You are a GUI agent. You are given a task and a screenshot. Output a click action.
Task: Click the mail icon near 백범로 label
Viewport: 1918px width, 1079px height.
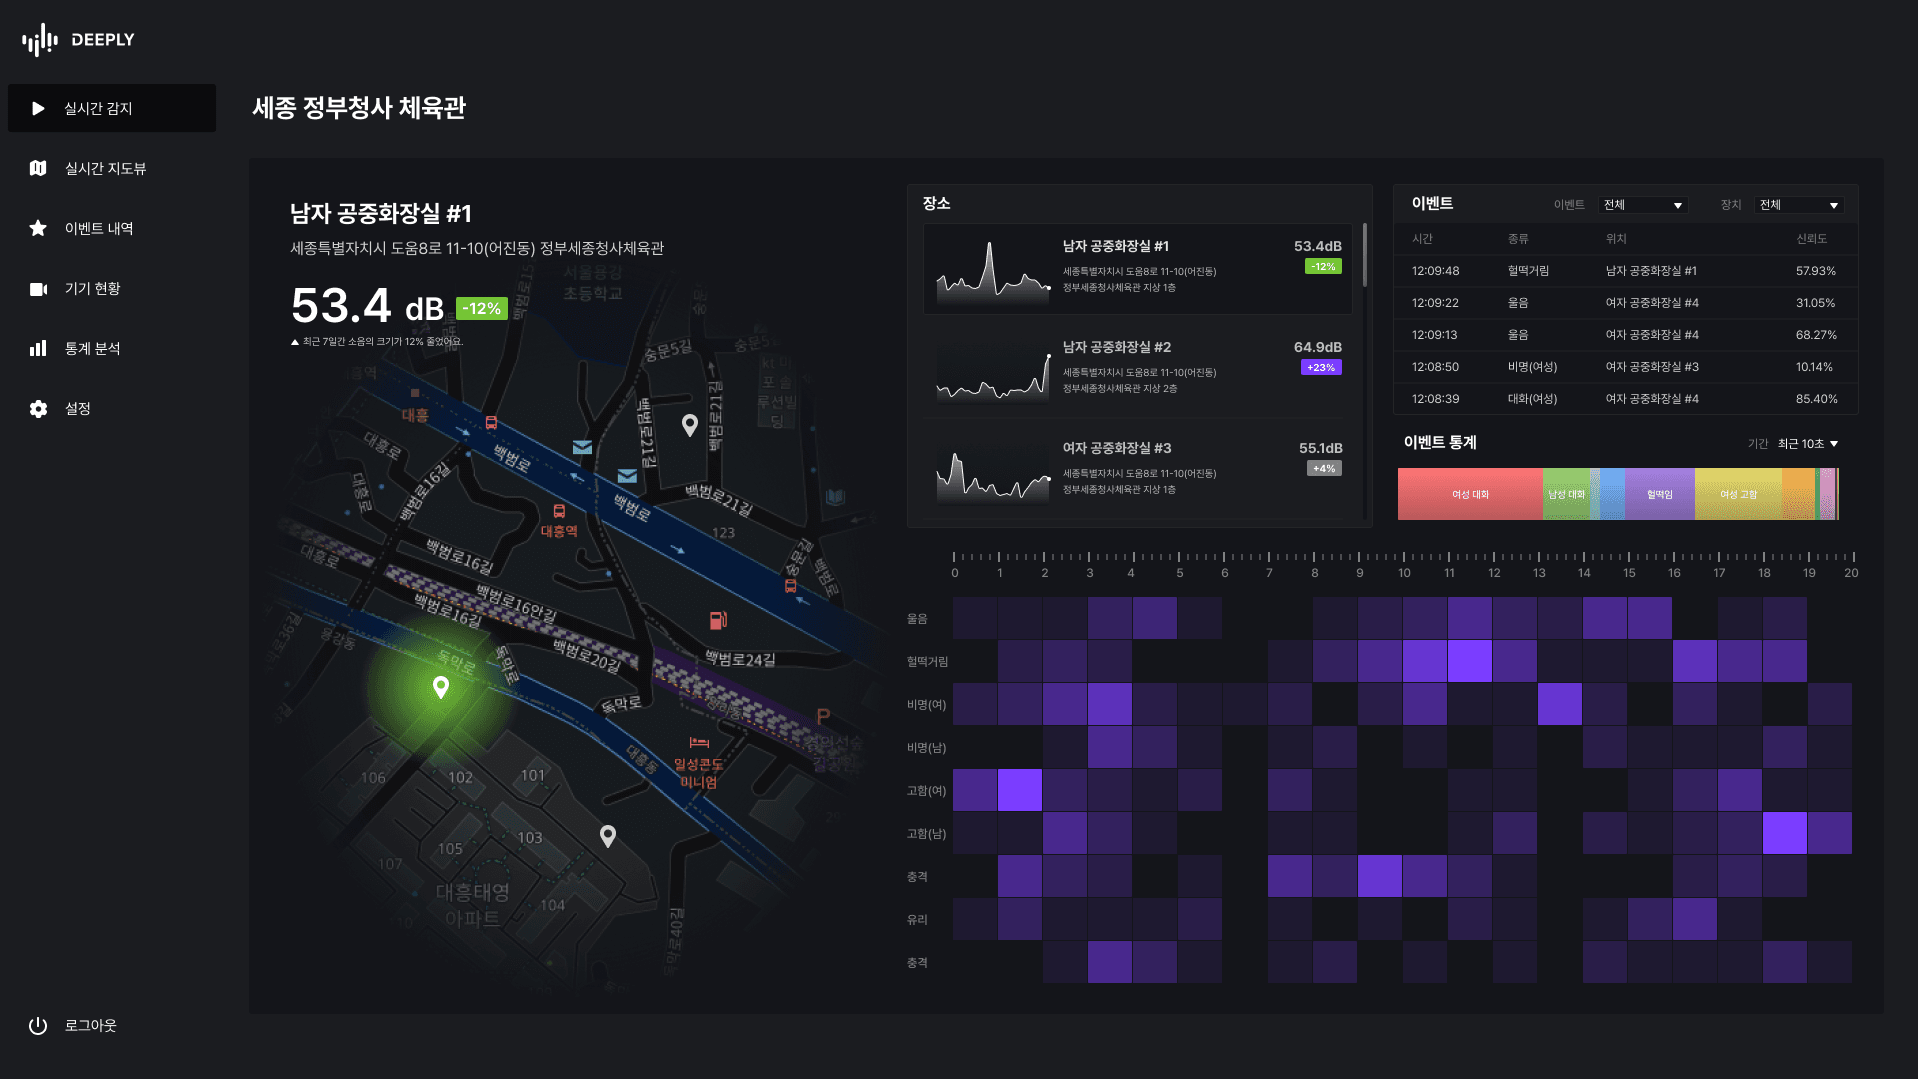[627, 476]
